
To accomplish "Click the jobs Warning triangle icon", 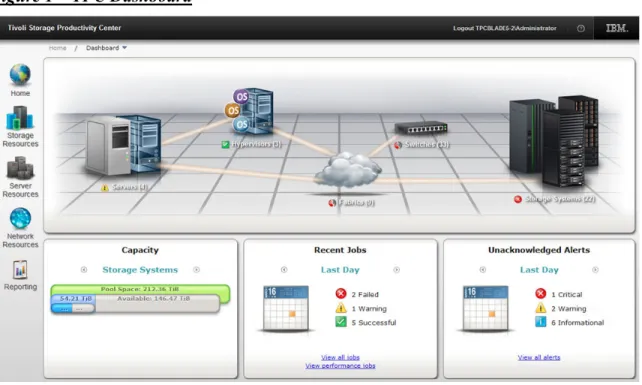I will 341,308.
